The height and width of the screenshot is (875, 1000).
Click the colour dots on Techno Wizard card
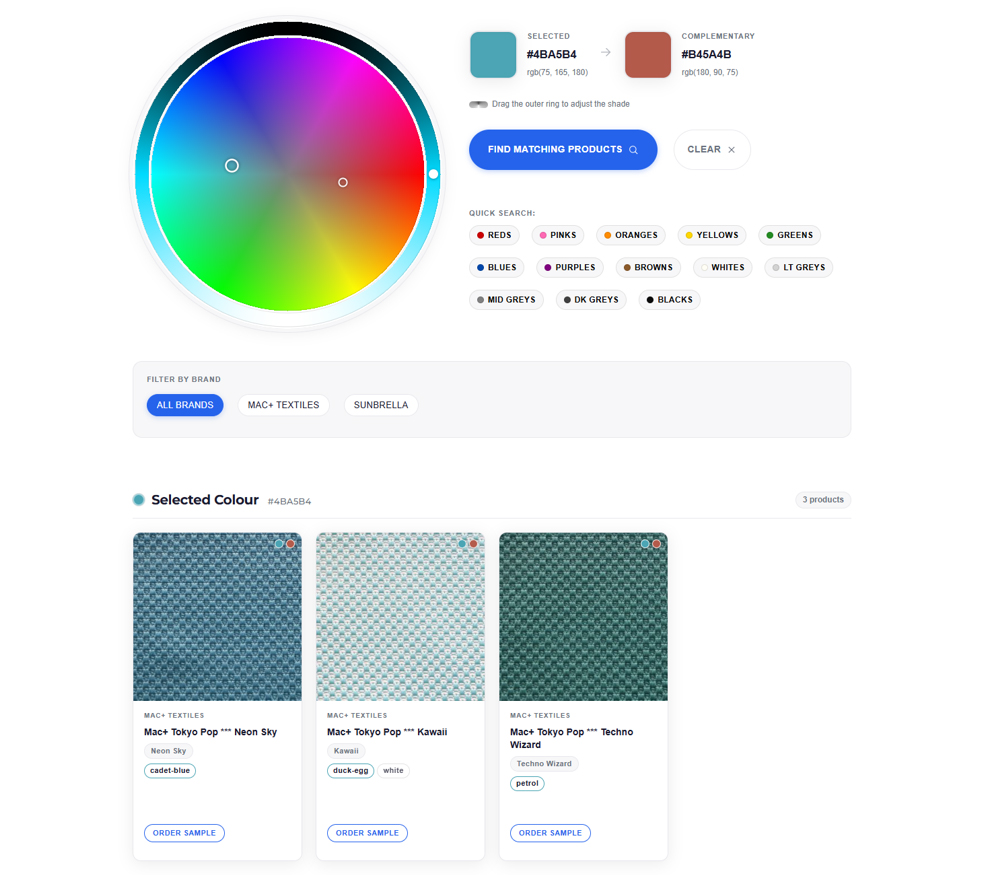651,544
